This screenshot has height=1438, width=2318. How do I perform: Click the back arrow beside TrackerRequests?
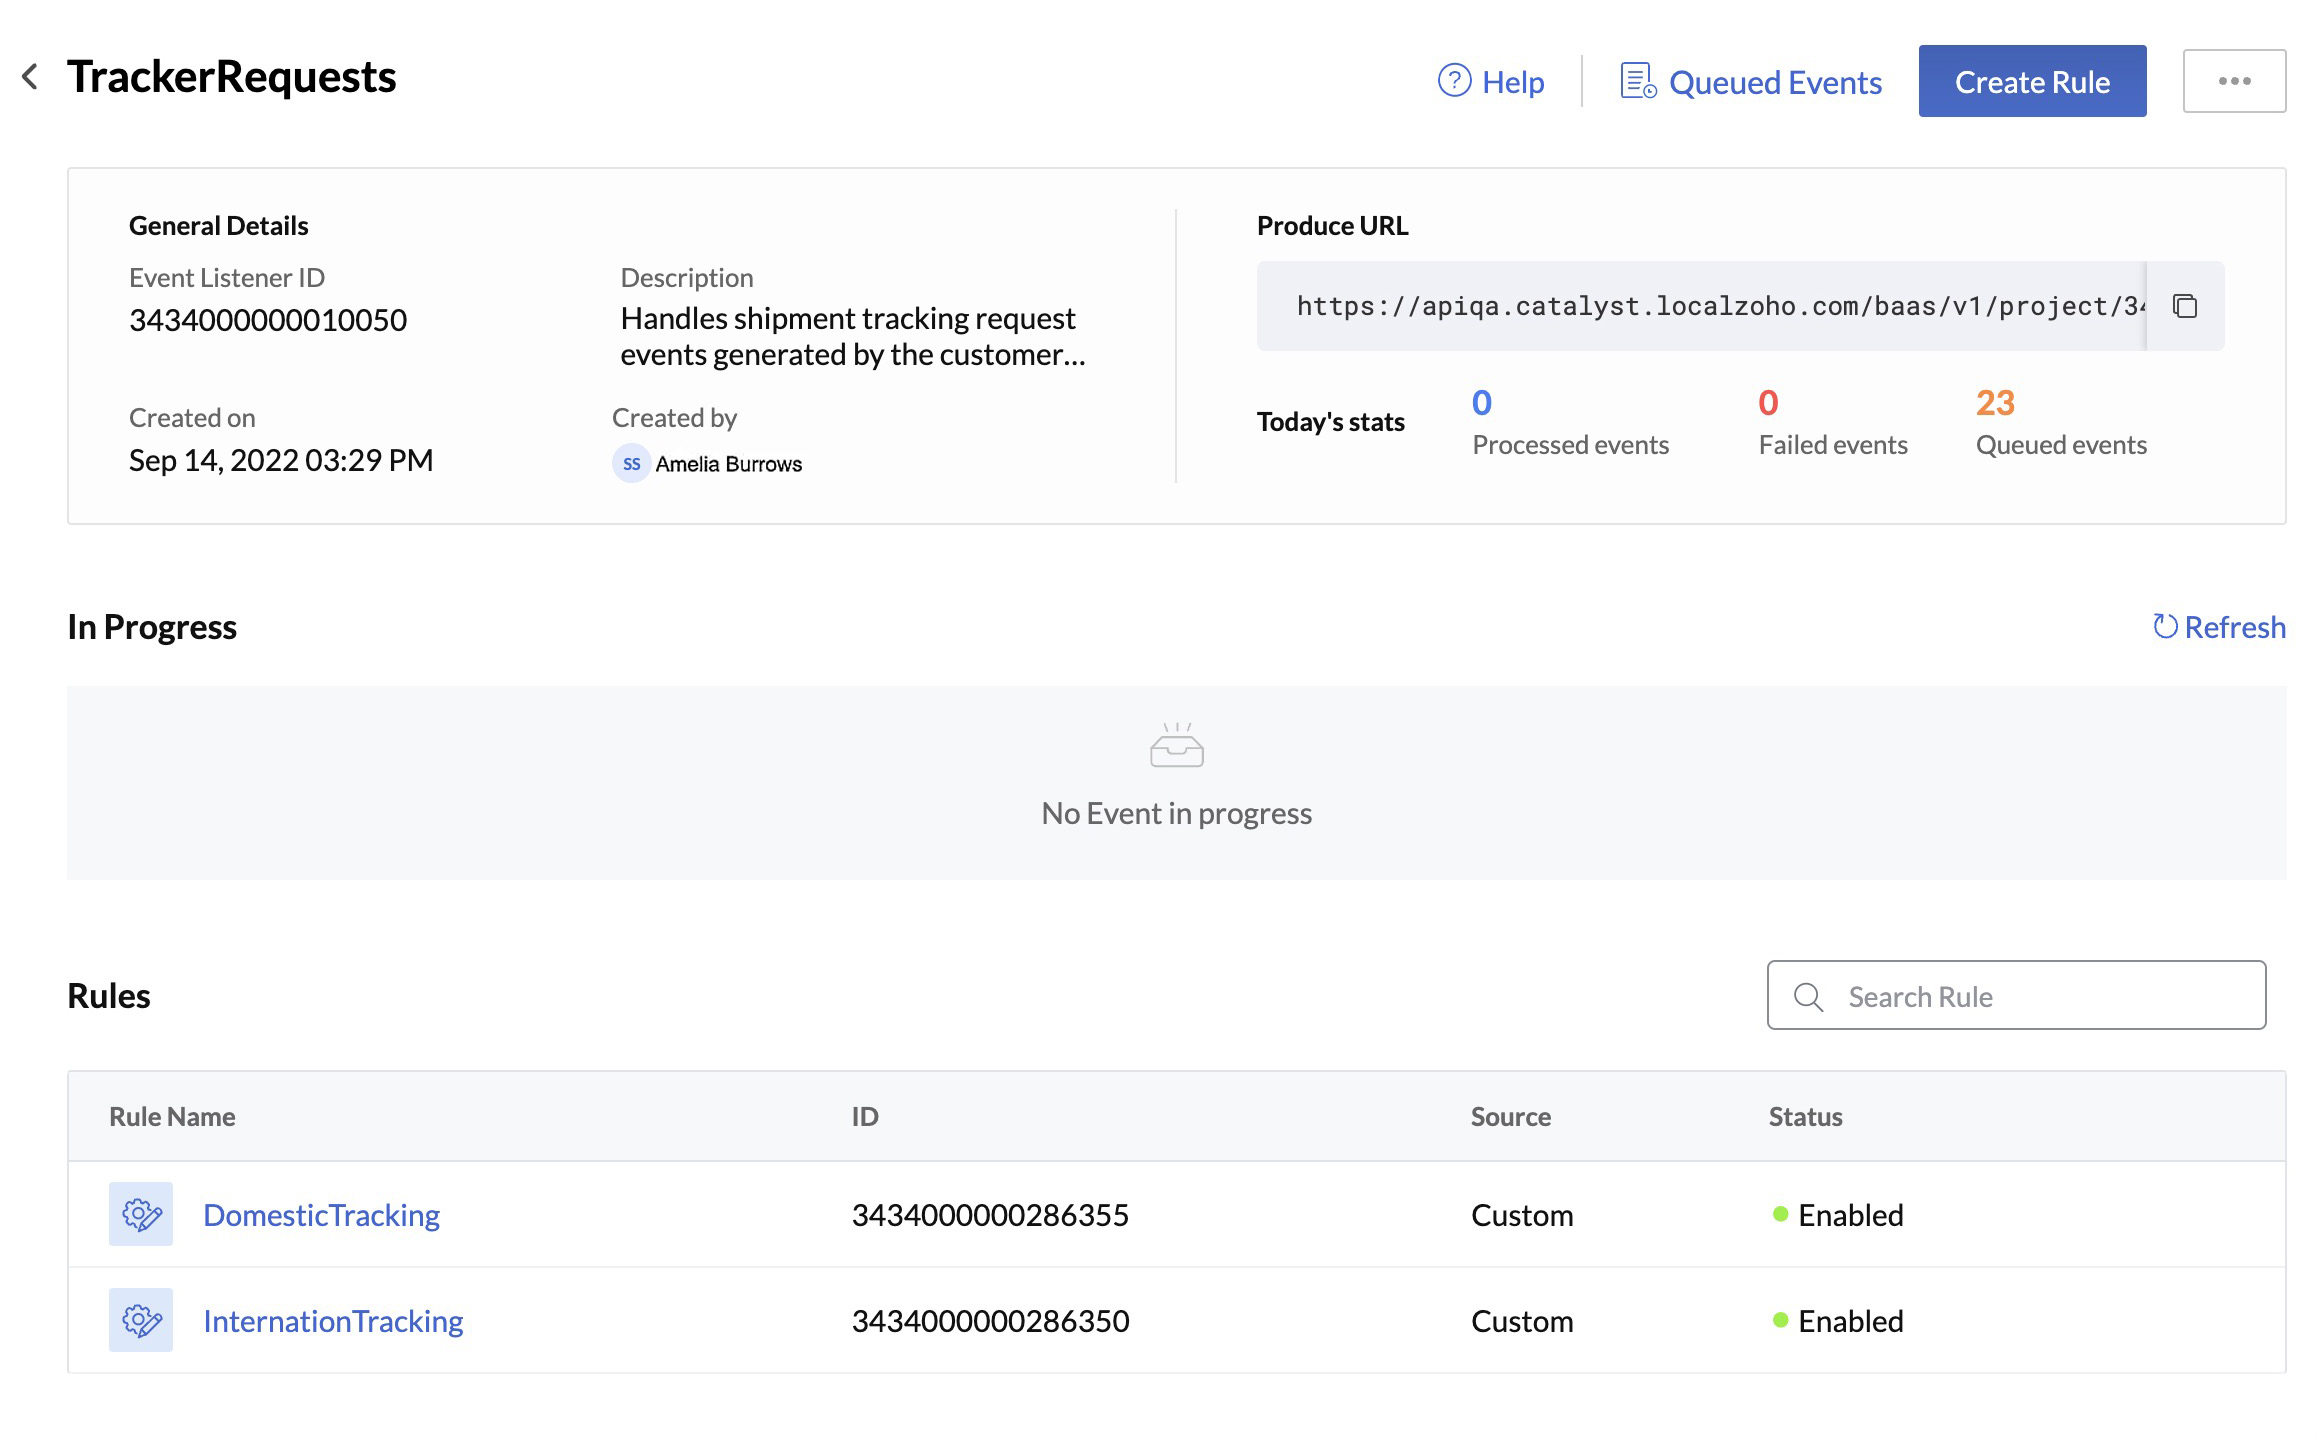tap(31, 76)
